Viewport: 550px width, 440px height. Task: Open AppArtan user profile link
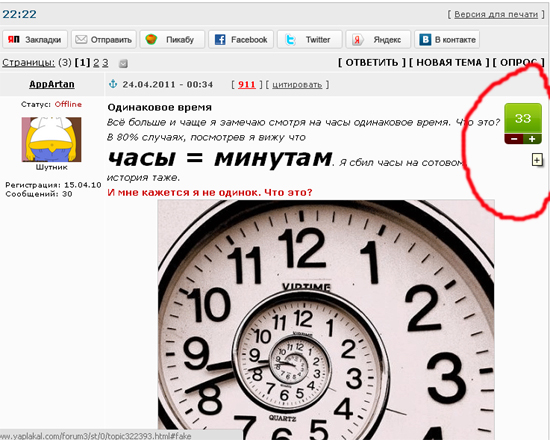[52, 84]
